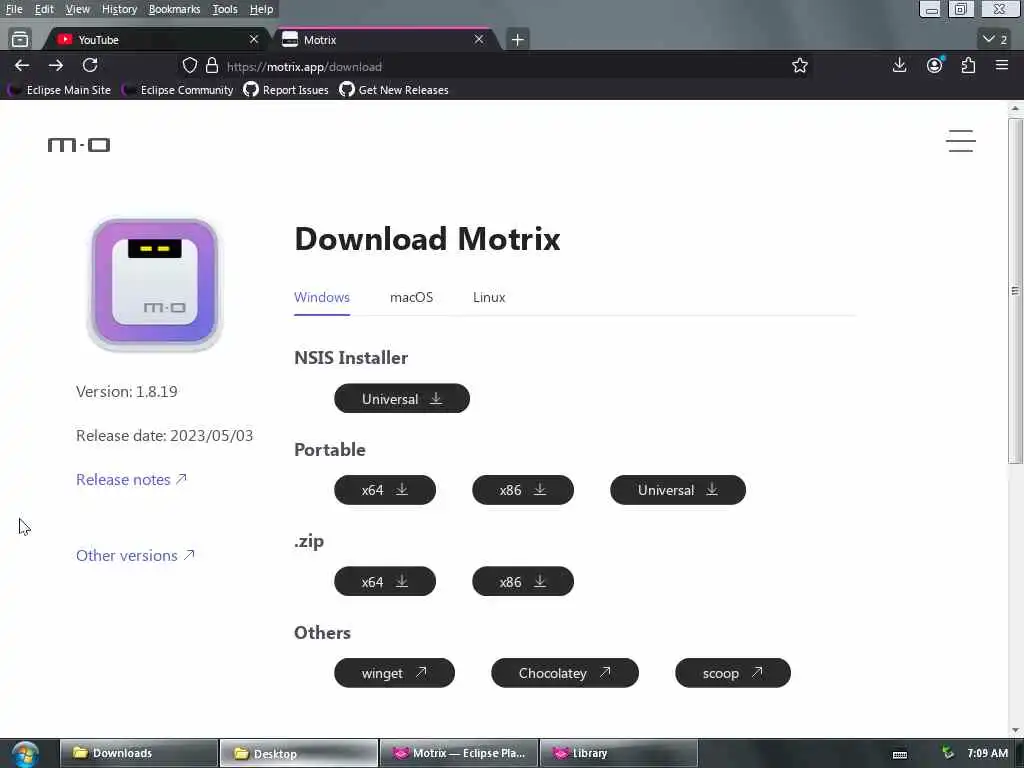Download the .zip x64 build
The height and width of the screenshot is (768, 1024).
tap(385, 581)
